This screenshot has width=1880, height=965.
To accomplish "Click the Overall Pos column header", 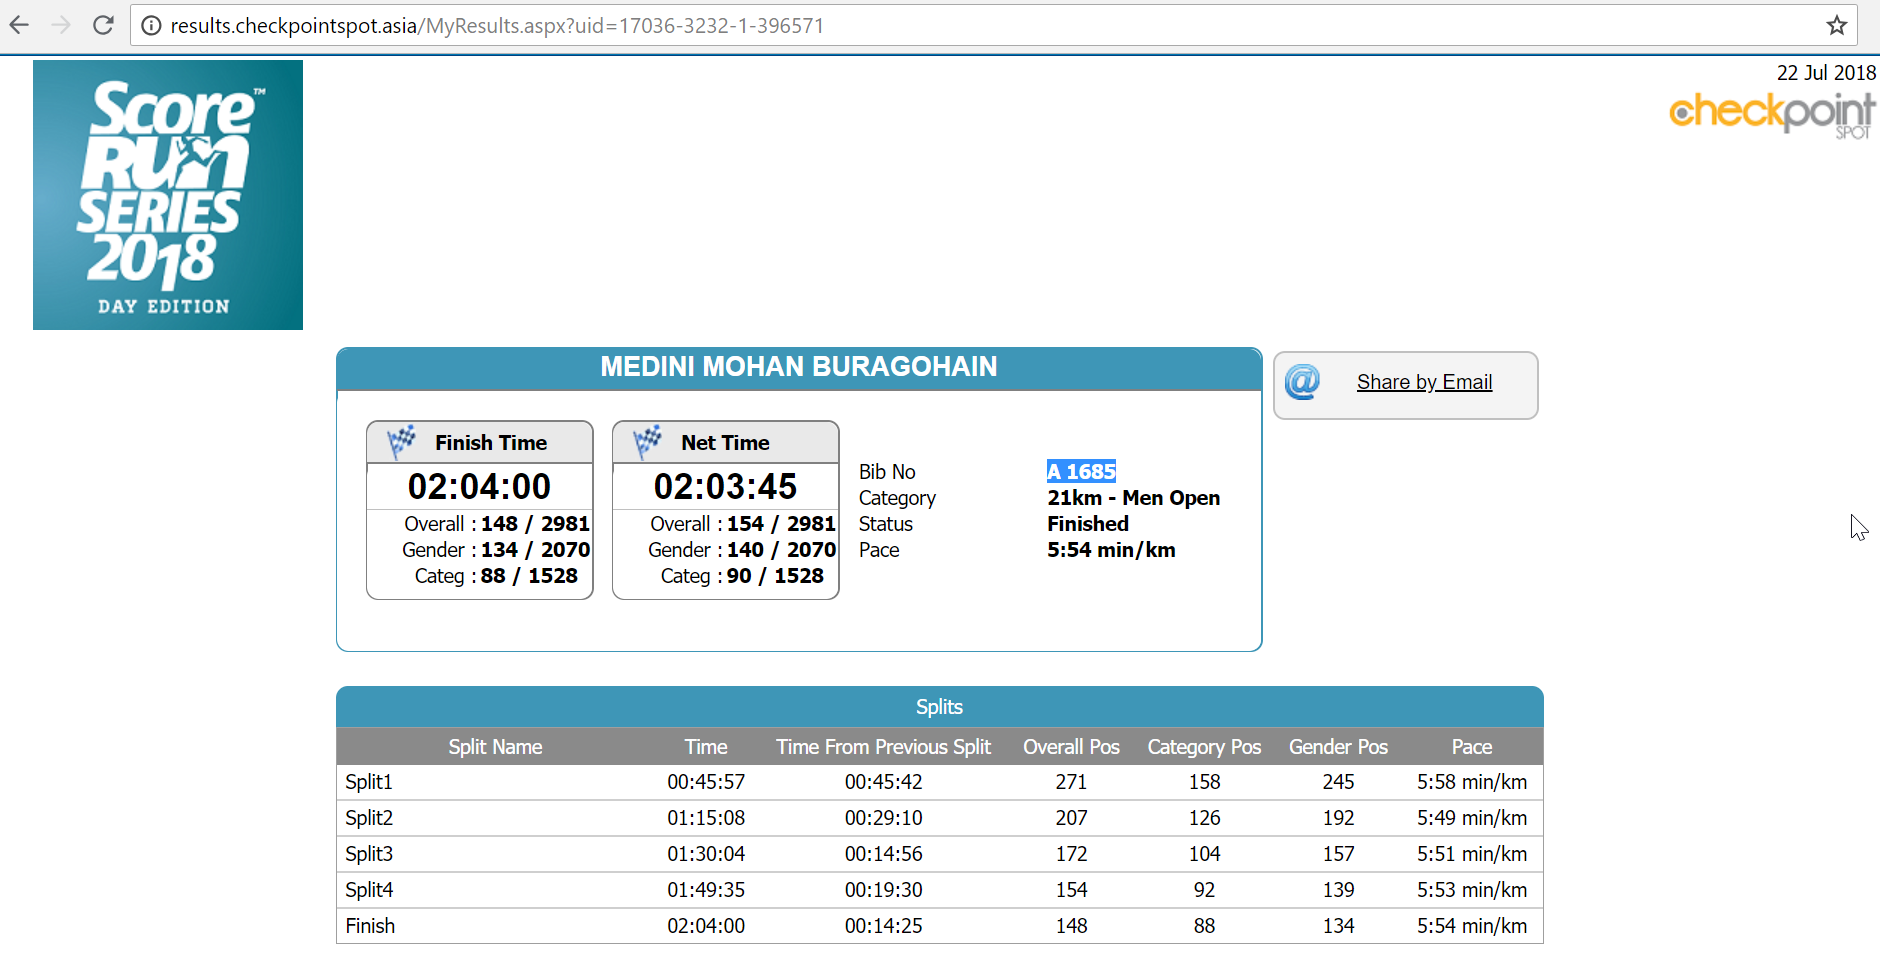I will (1071, 747).
